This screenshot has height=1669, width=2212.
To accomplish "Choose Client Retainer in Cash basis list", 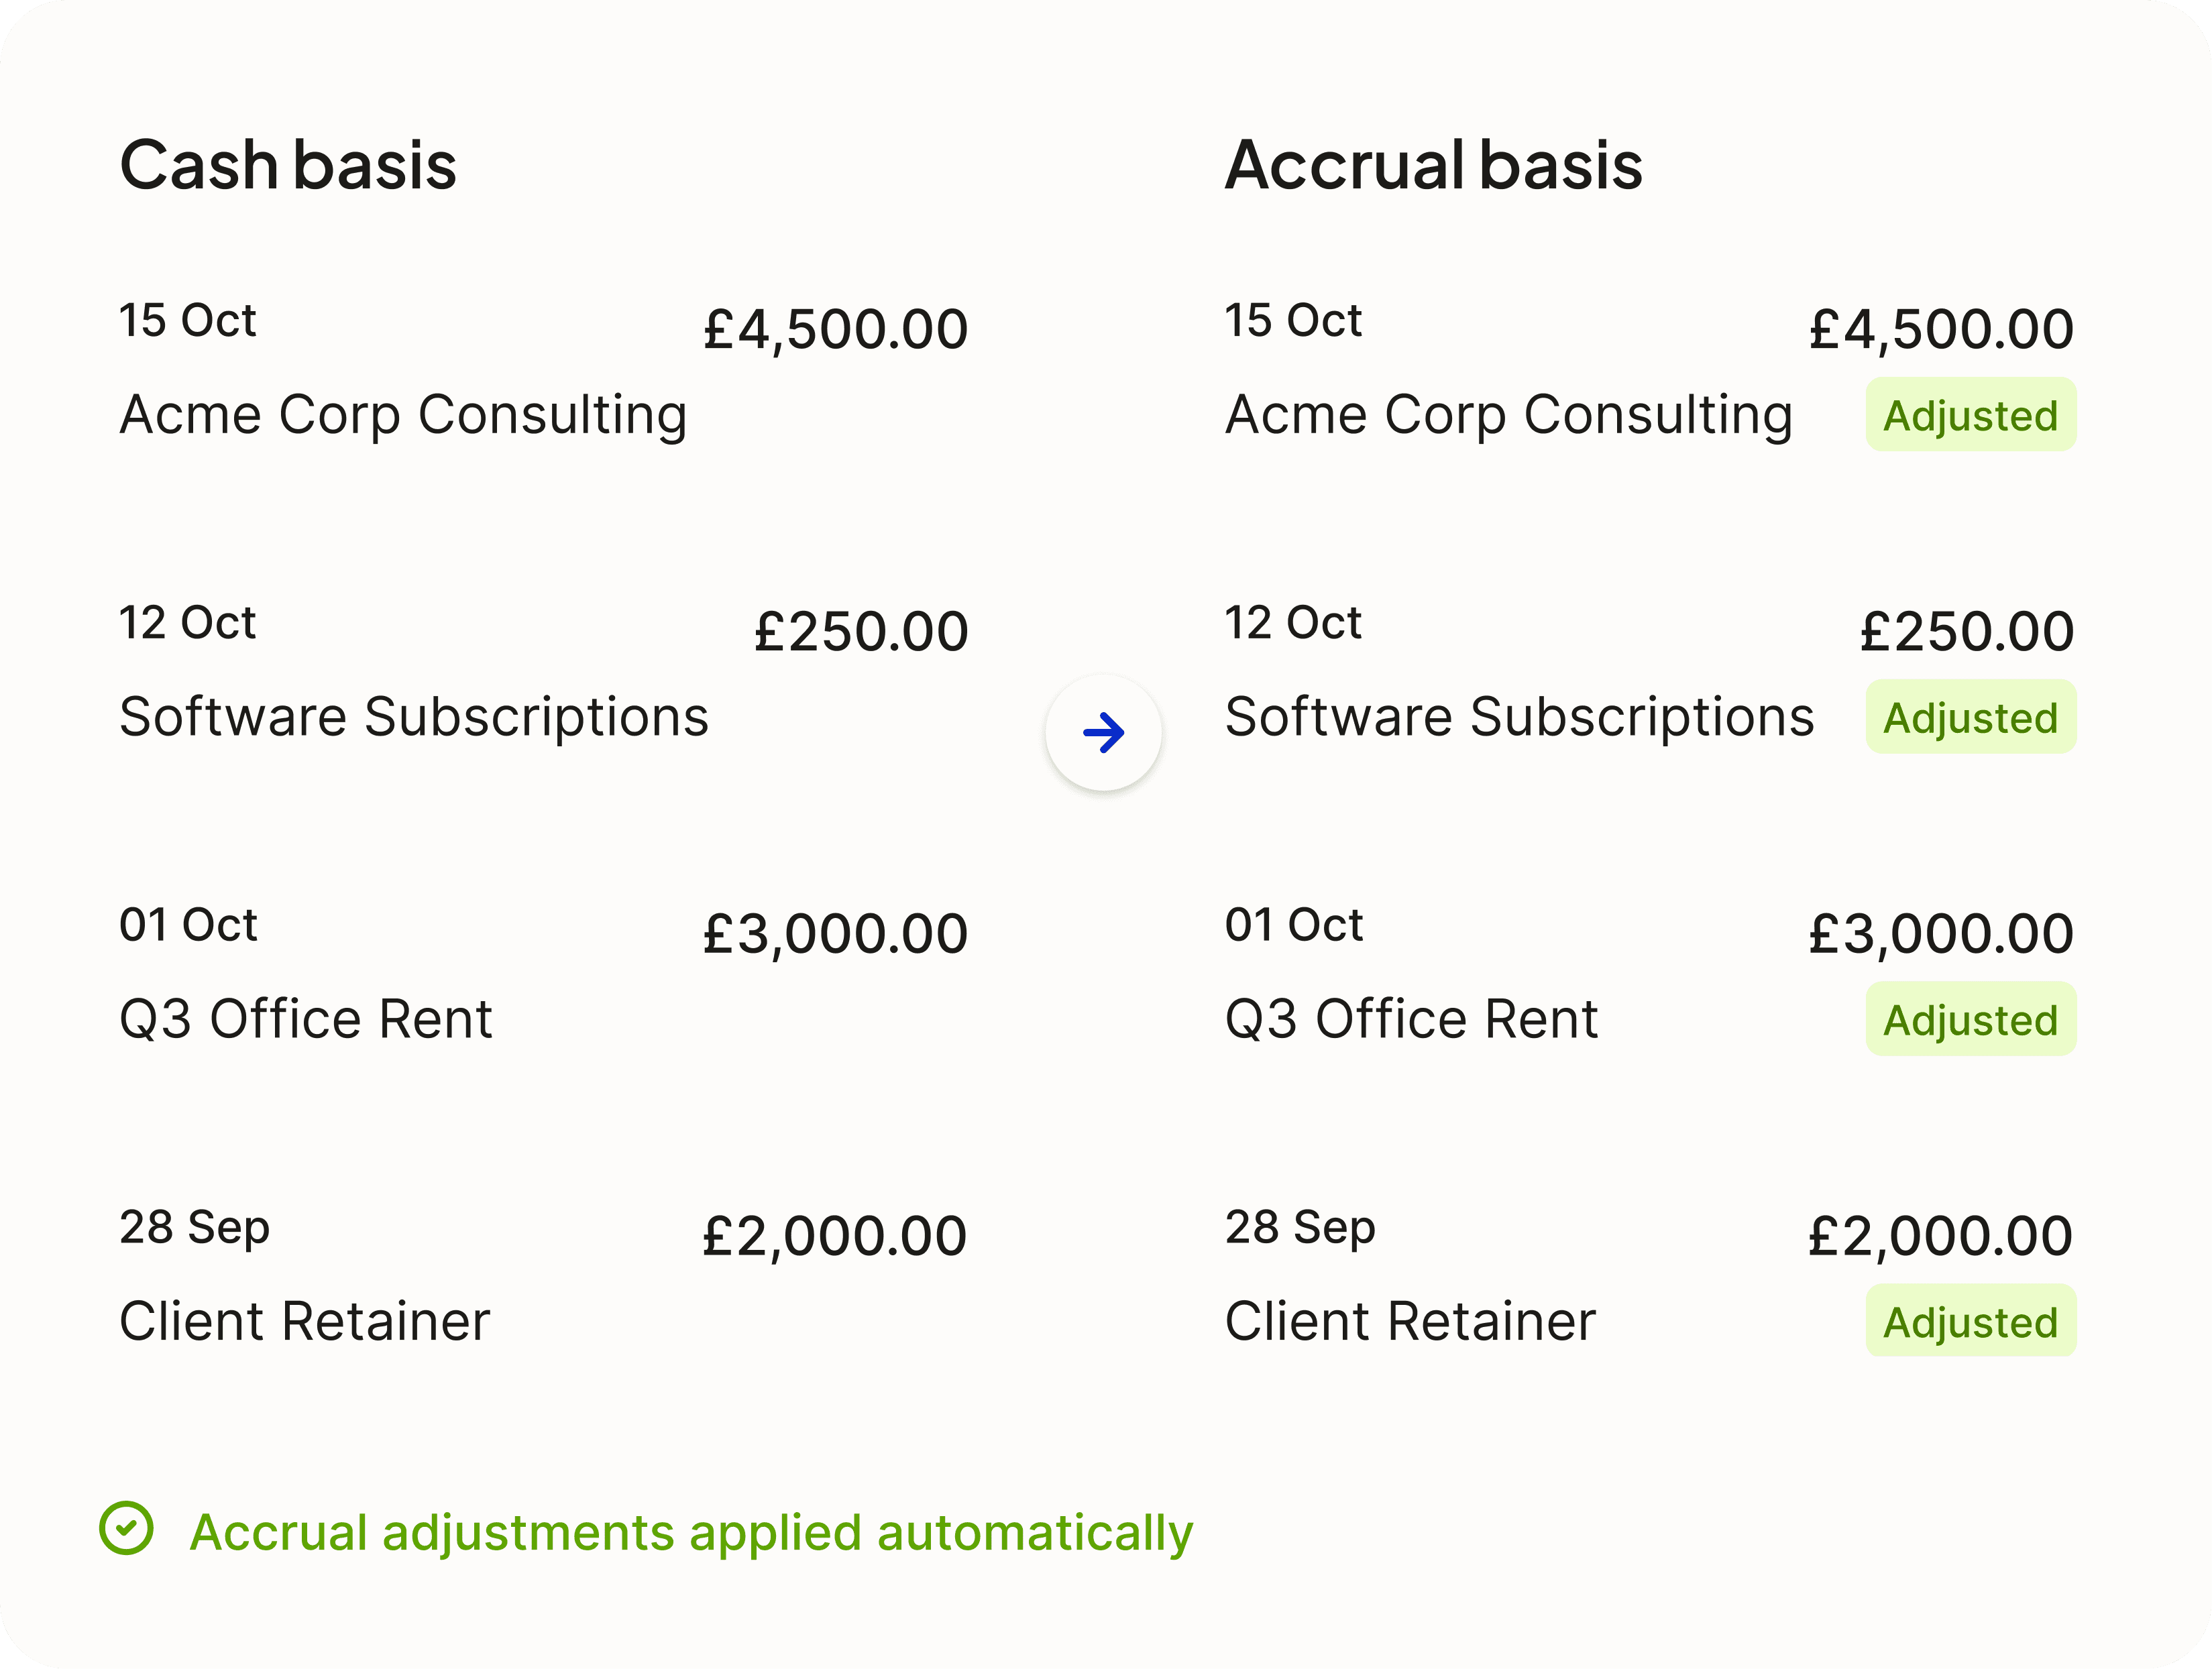I will coord(305,1320).
